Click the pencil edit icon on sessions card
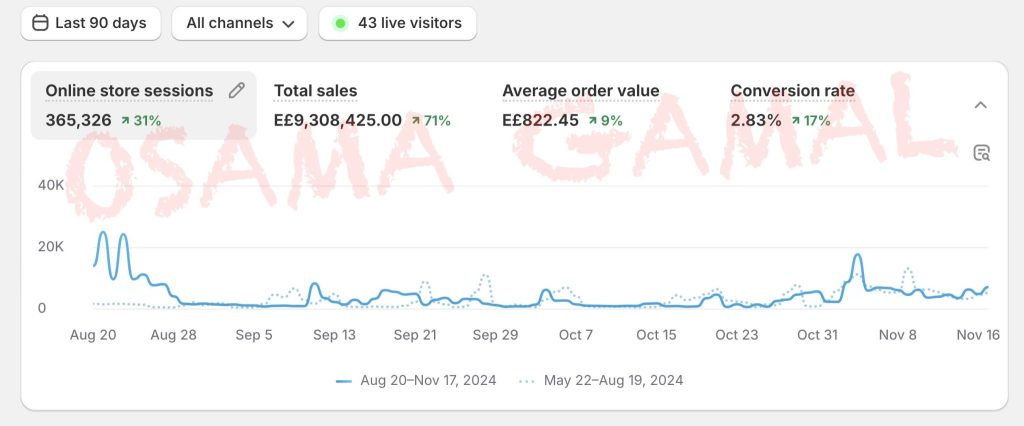The height and width of the screenshot is (426, 1024). pos(236,91)
